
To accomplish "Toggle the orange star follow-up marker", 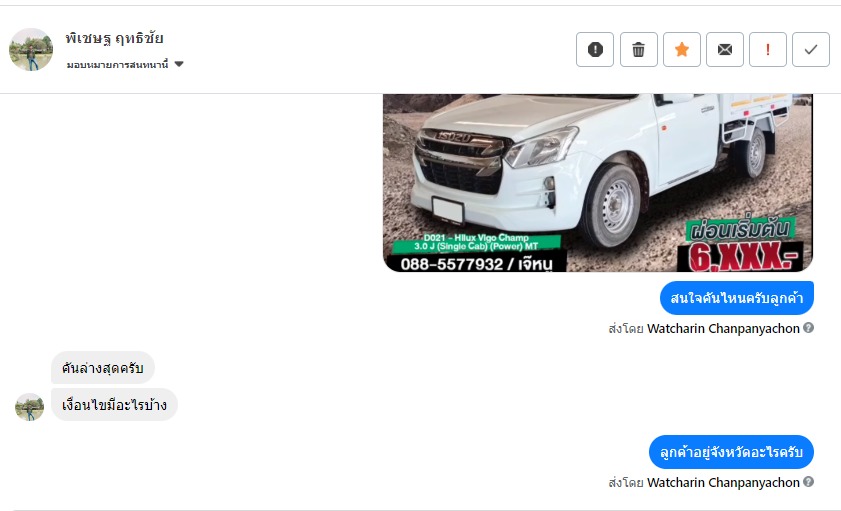I will coord(682,49).
